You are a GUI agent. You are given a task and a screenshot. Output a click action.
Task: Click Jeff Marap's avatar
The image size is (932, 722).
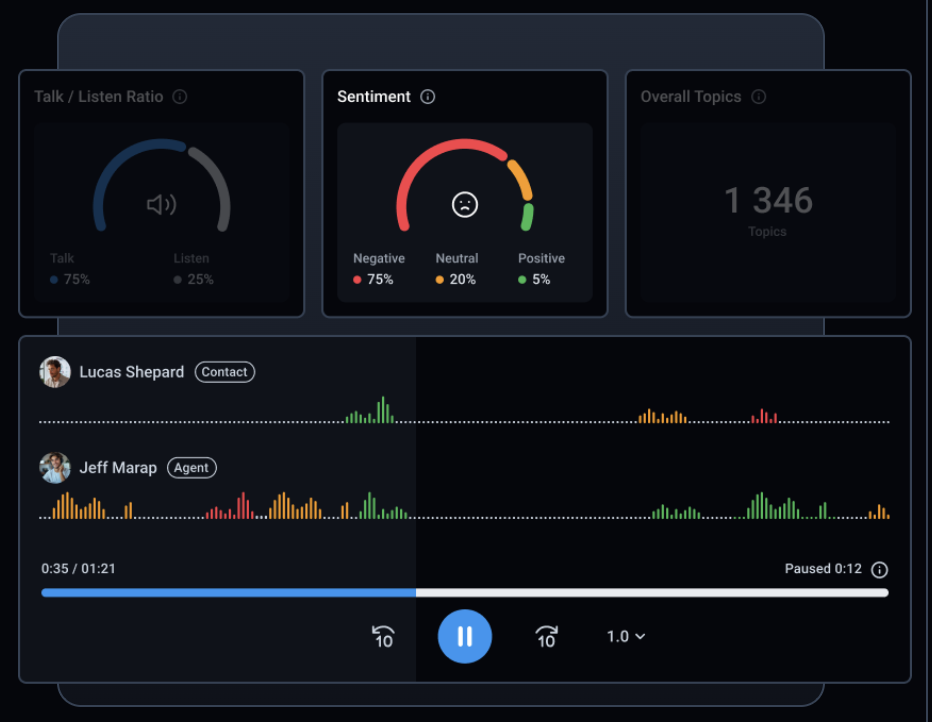tap(55, 468)
